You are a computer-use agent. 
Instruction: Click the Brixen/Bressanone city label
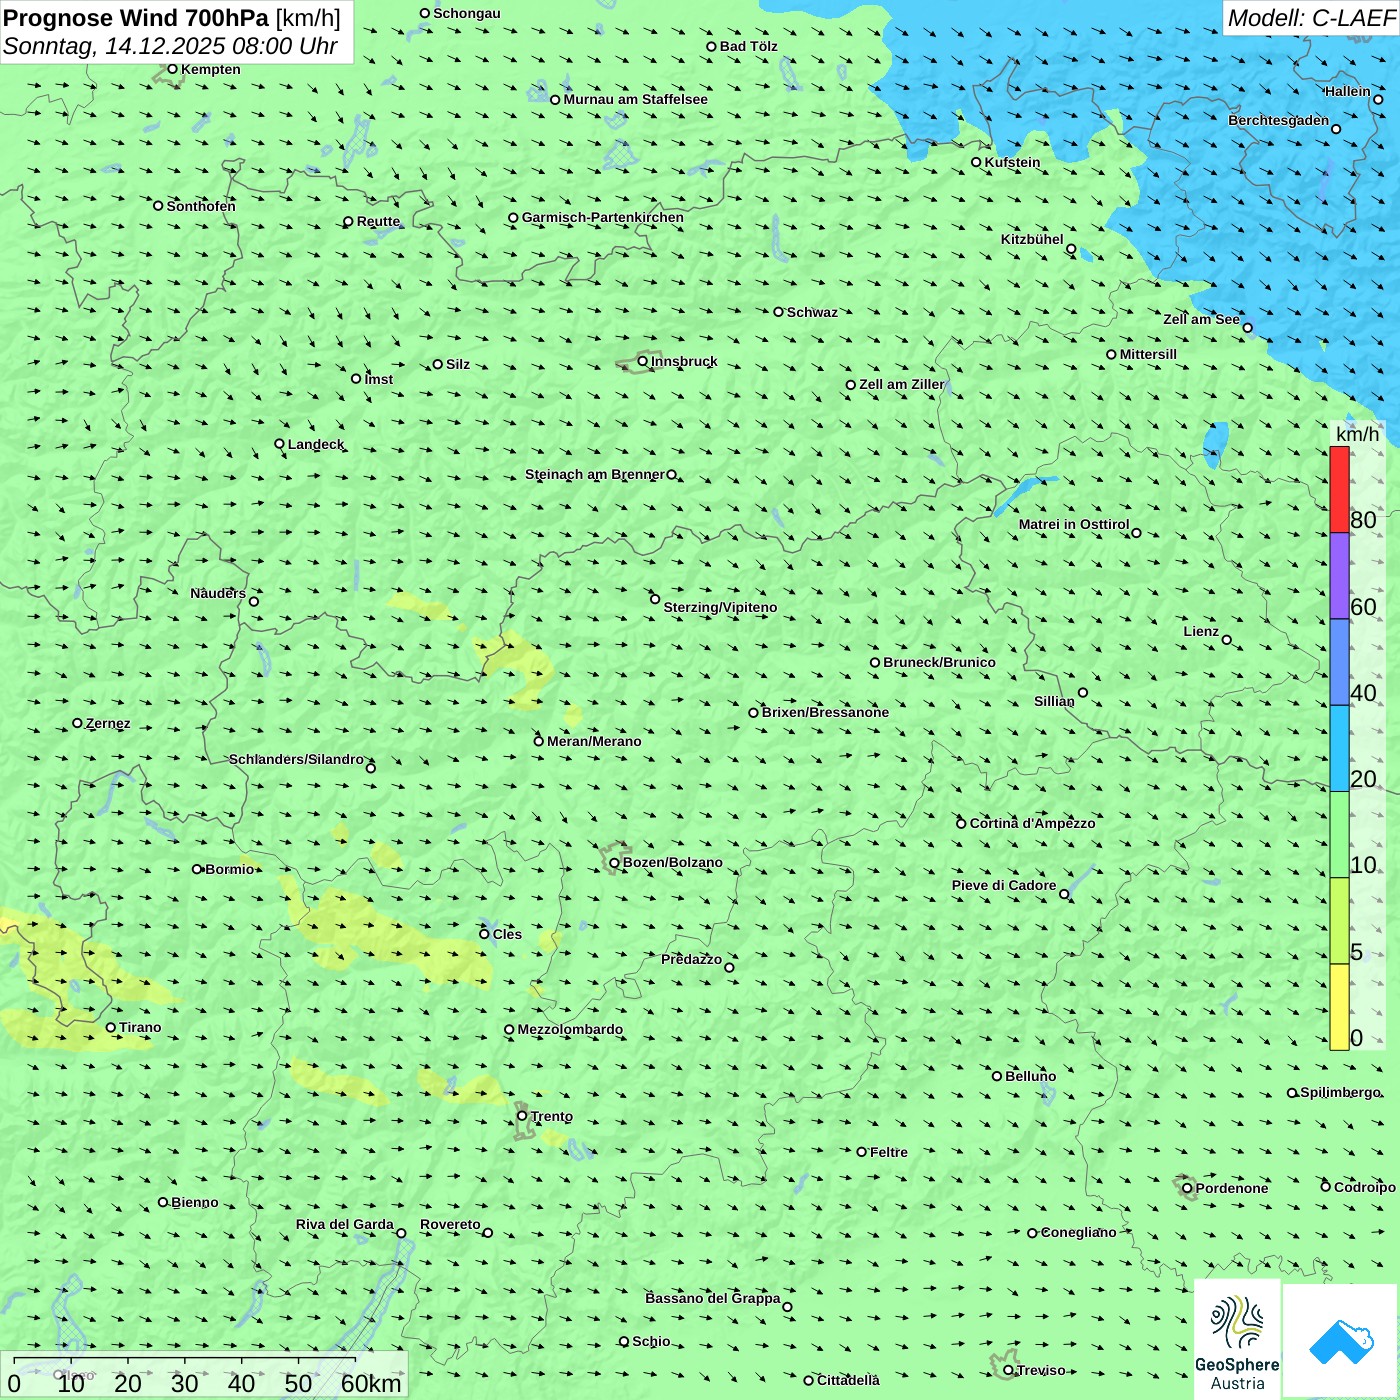coord(825,713)
